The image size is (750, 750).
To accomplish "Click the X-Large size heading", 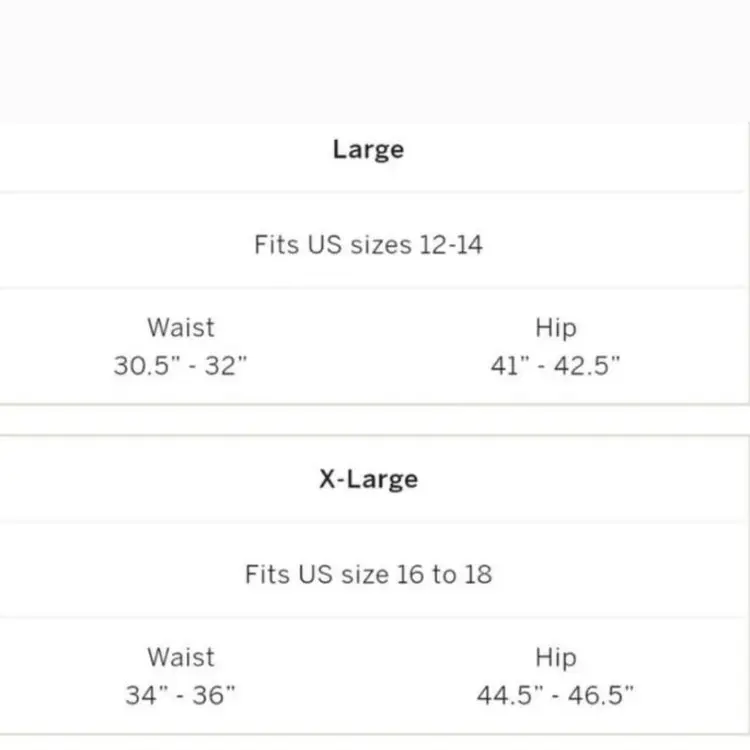I will point(368,479).
